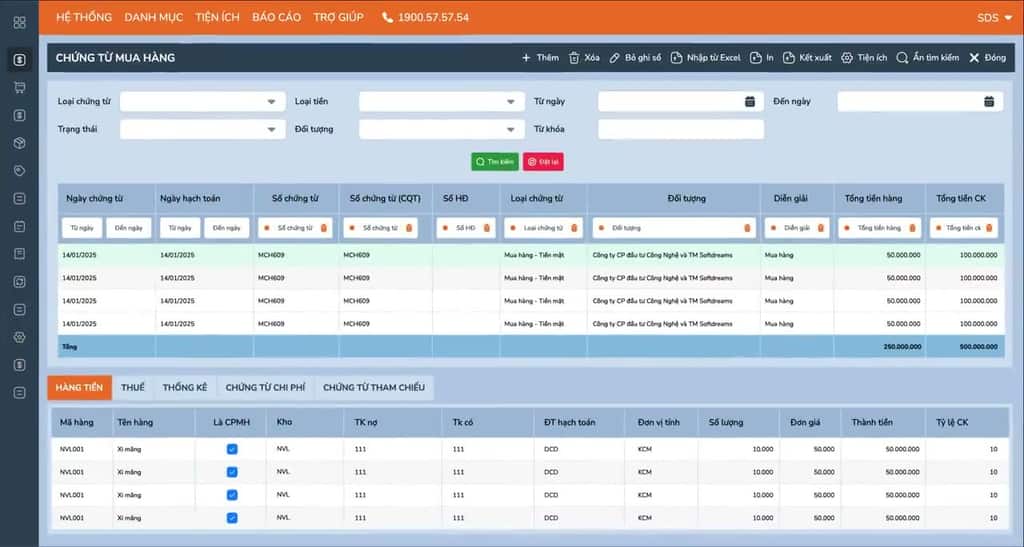The image size is (1024, 547).
Task: Switch to the THUẾ tab
Action: [133, 387]
